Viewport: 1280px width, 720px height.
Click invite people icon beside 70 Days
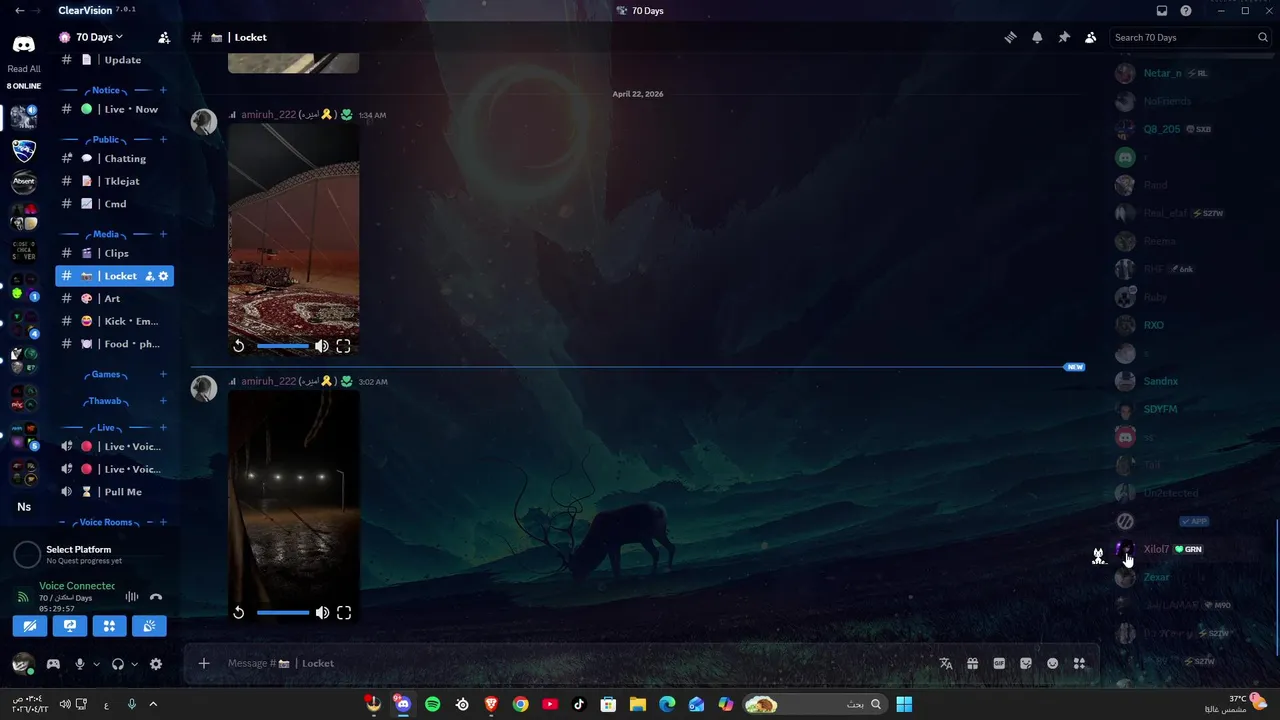(164, 37)
